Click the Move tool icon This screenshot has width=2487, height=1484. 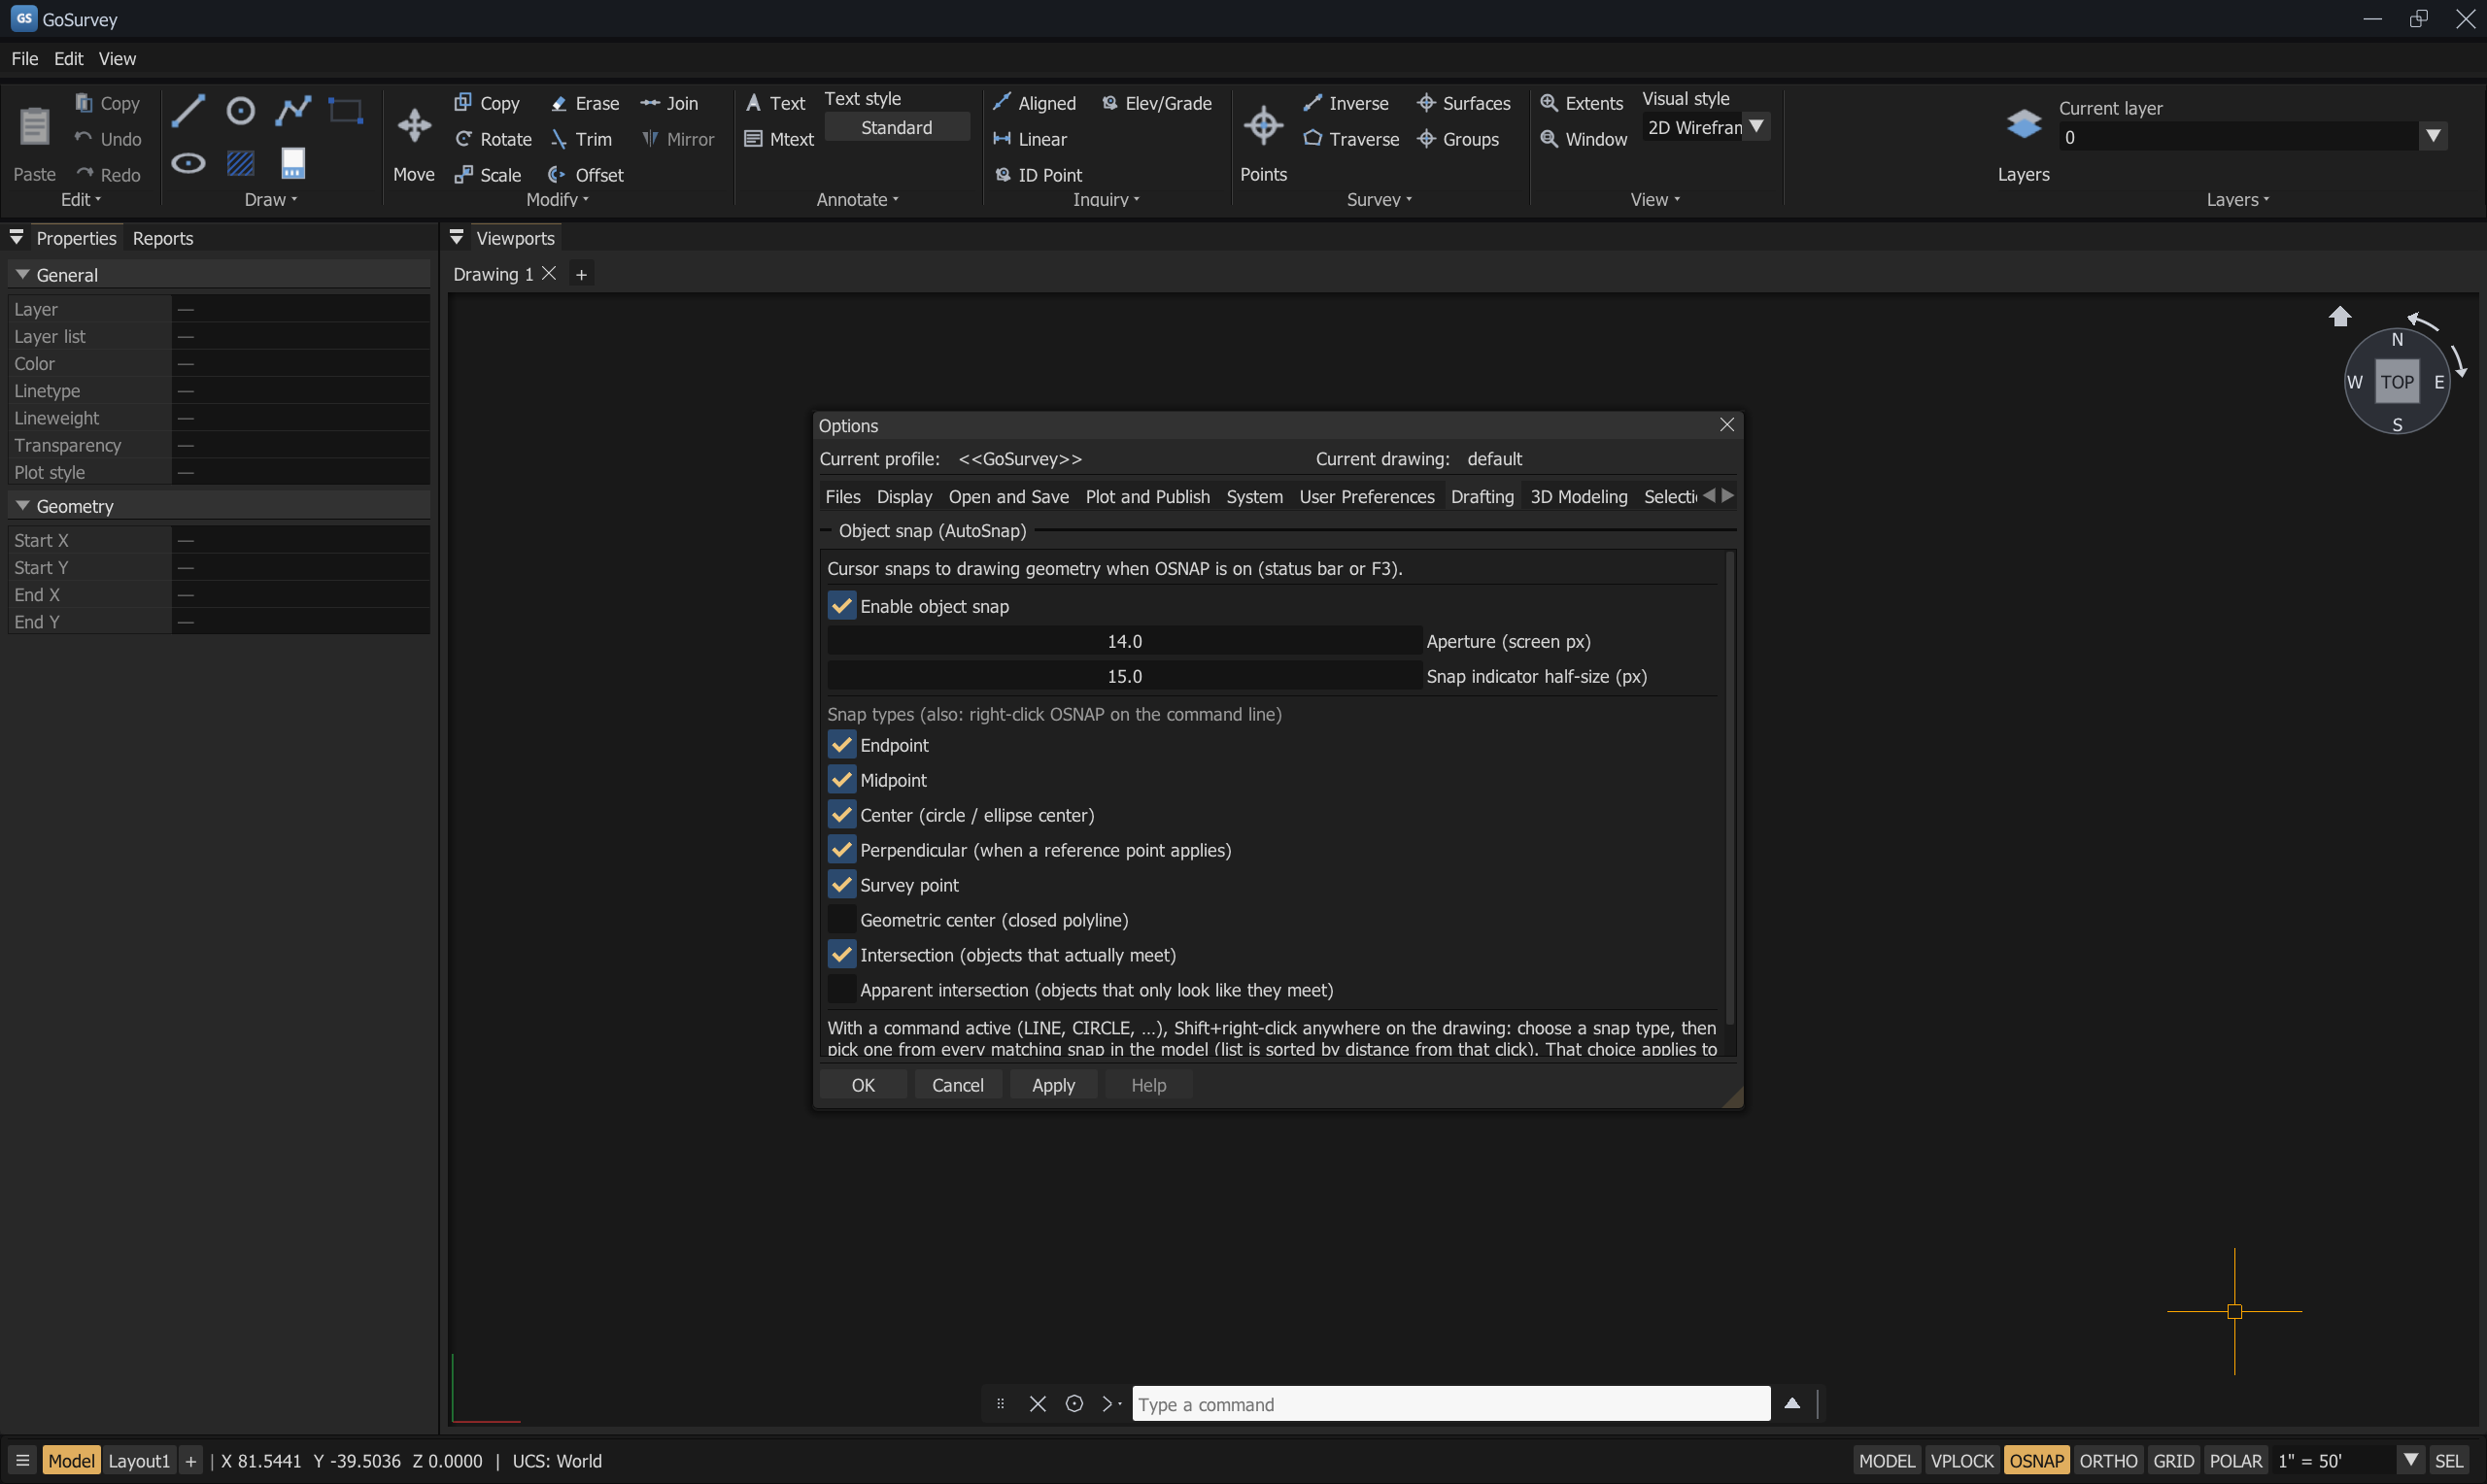coord(414,126)
